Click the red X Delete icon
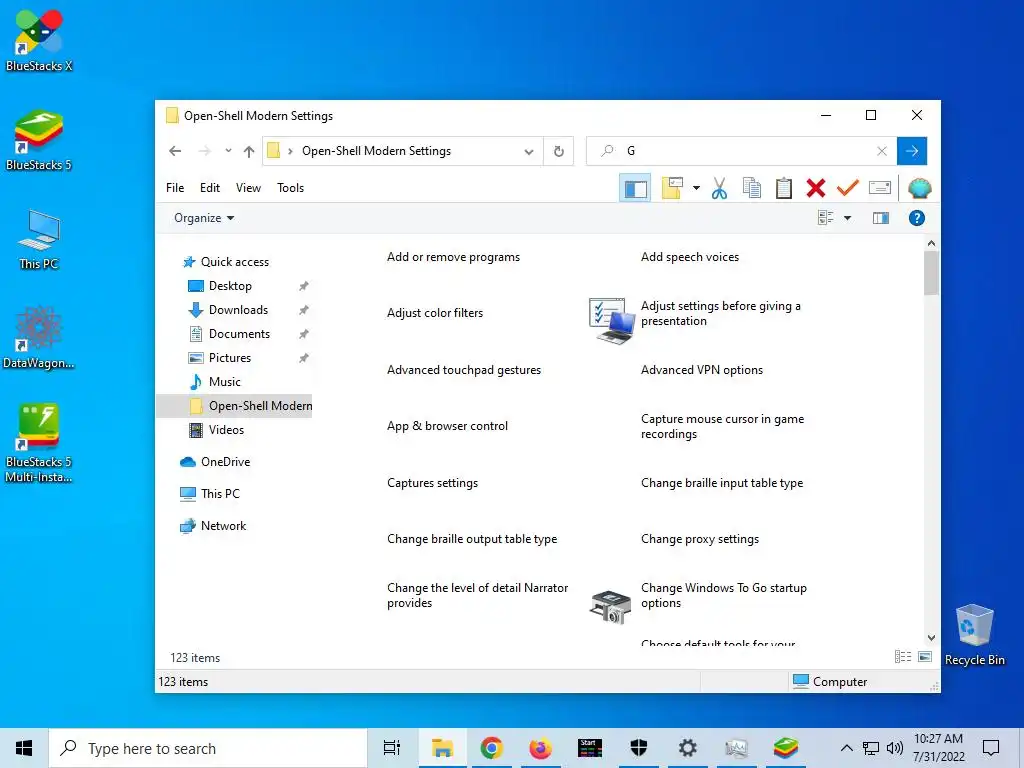The image size is (1024, 768). pos(816,188)
